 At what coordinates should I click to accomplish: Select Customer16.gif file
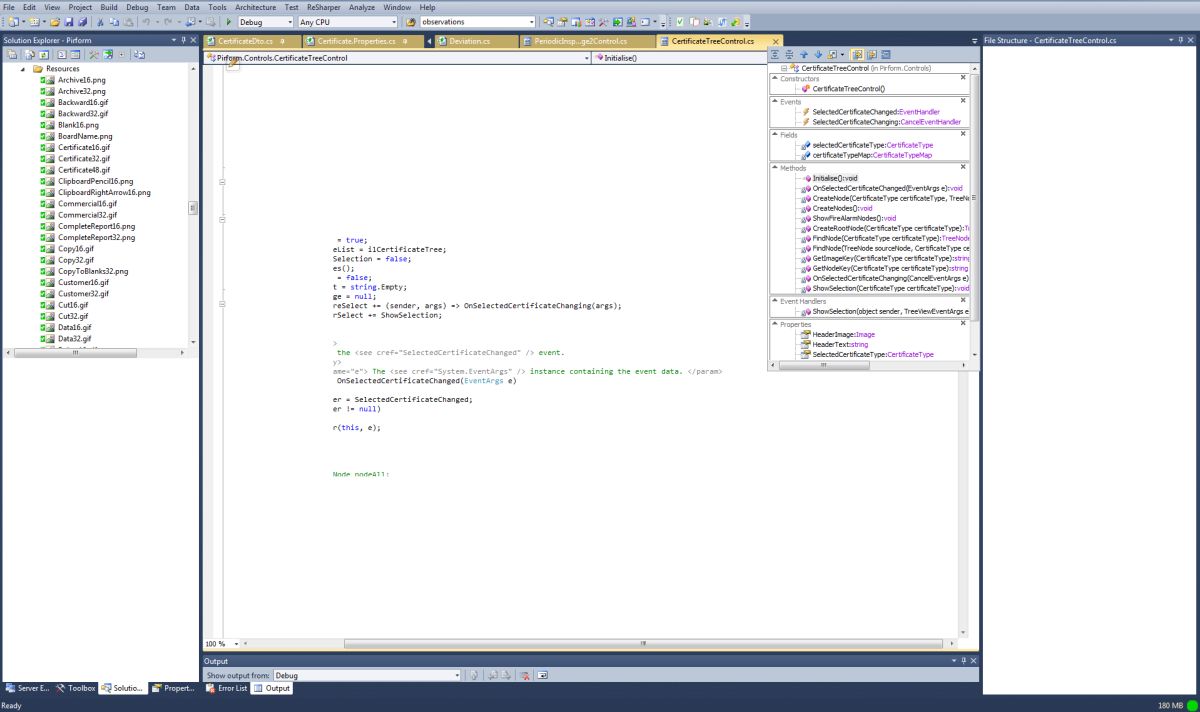point(83,282)
